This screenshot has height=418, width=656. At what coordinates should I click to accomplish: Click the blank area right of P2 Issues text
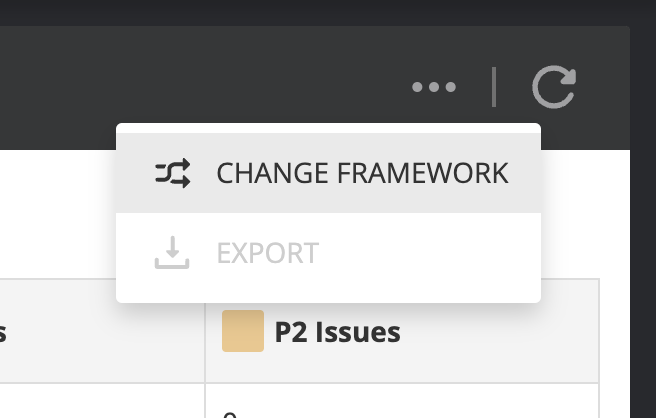tap(500, 332)
